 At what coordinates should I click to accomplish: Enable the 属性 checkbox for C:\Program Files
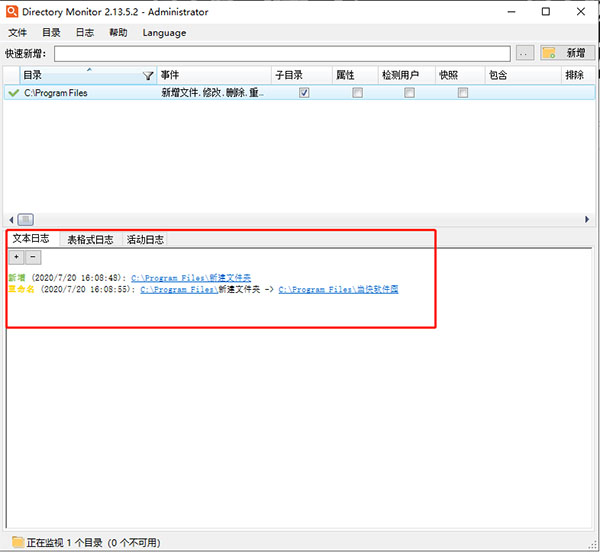click(x=357, y=93)
